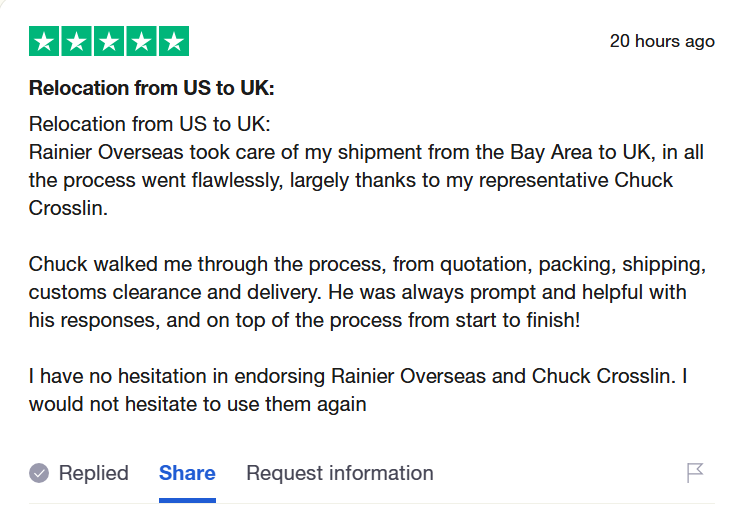Click the fifth green rating star
The image size is (737, 517).
[173, 41]
